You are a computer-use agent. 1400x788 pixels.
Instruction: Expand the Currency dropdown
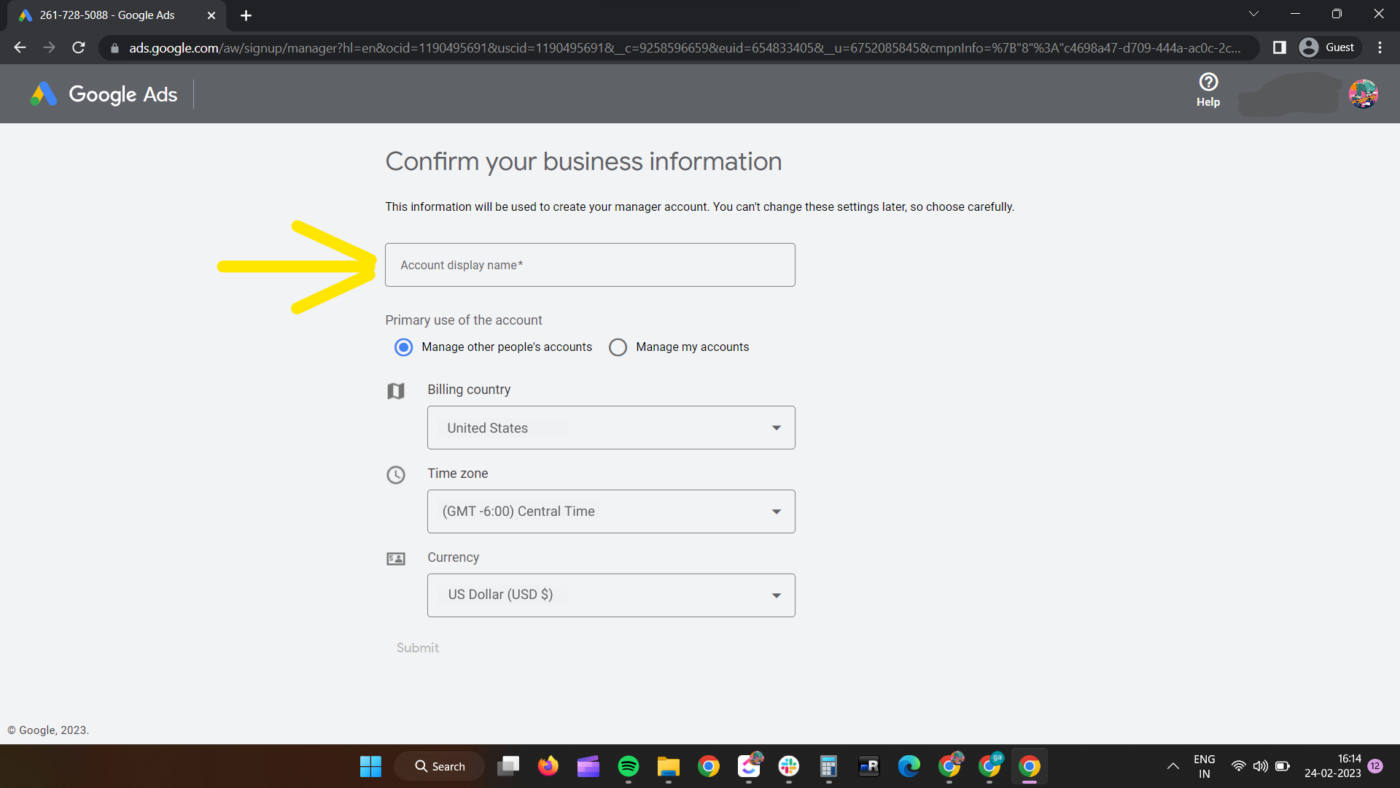(x=611, y=595)
